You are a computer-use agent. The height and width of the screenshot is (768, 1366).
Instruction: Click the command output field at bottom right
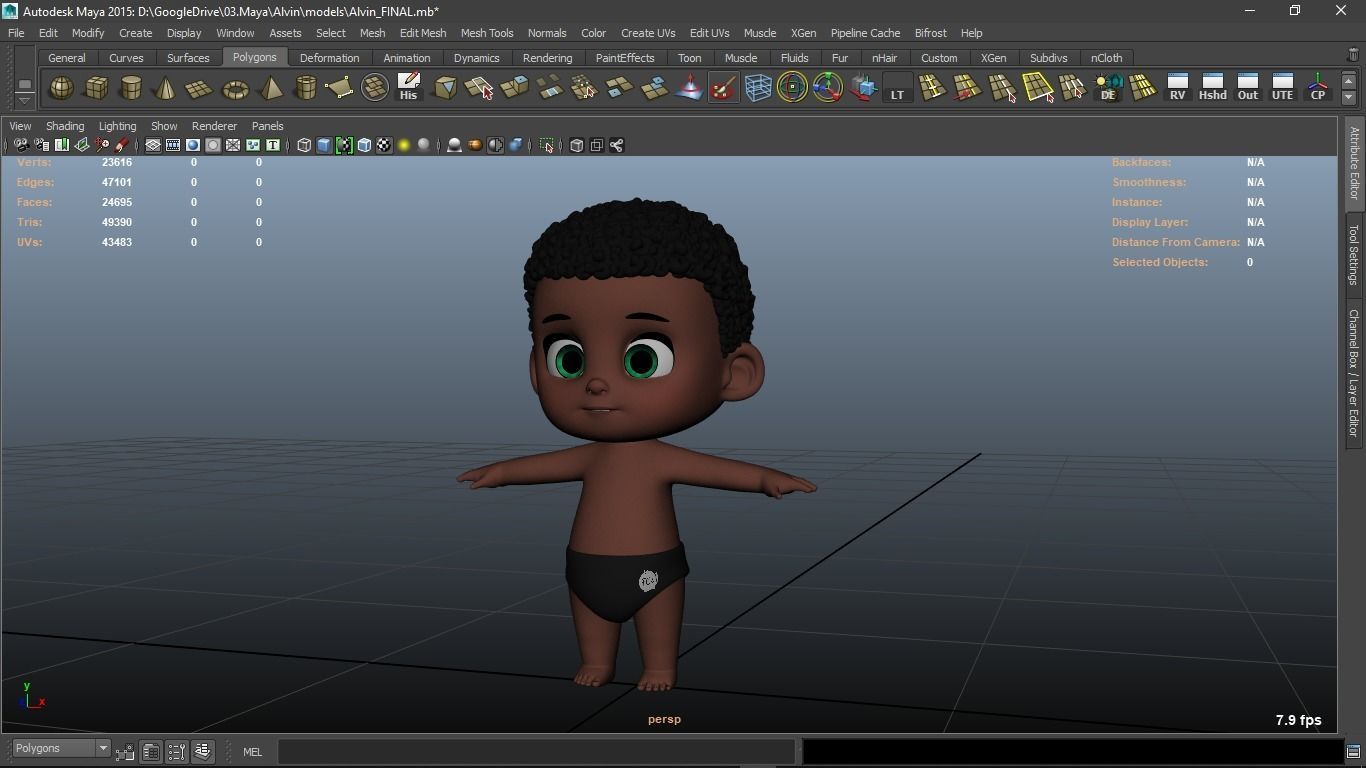[x=1072, y=751]
